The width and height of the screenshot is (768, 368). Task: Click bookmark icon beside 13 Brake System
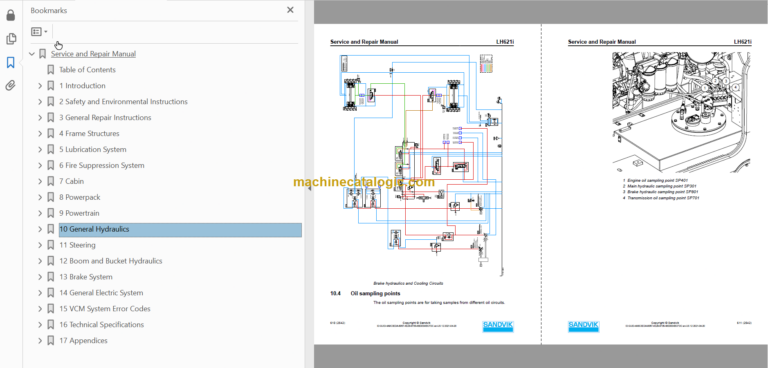50,277
